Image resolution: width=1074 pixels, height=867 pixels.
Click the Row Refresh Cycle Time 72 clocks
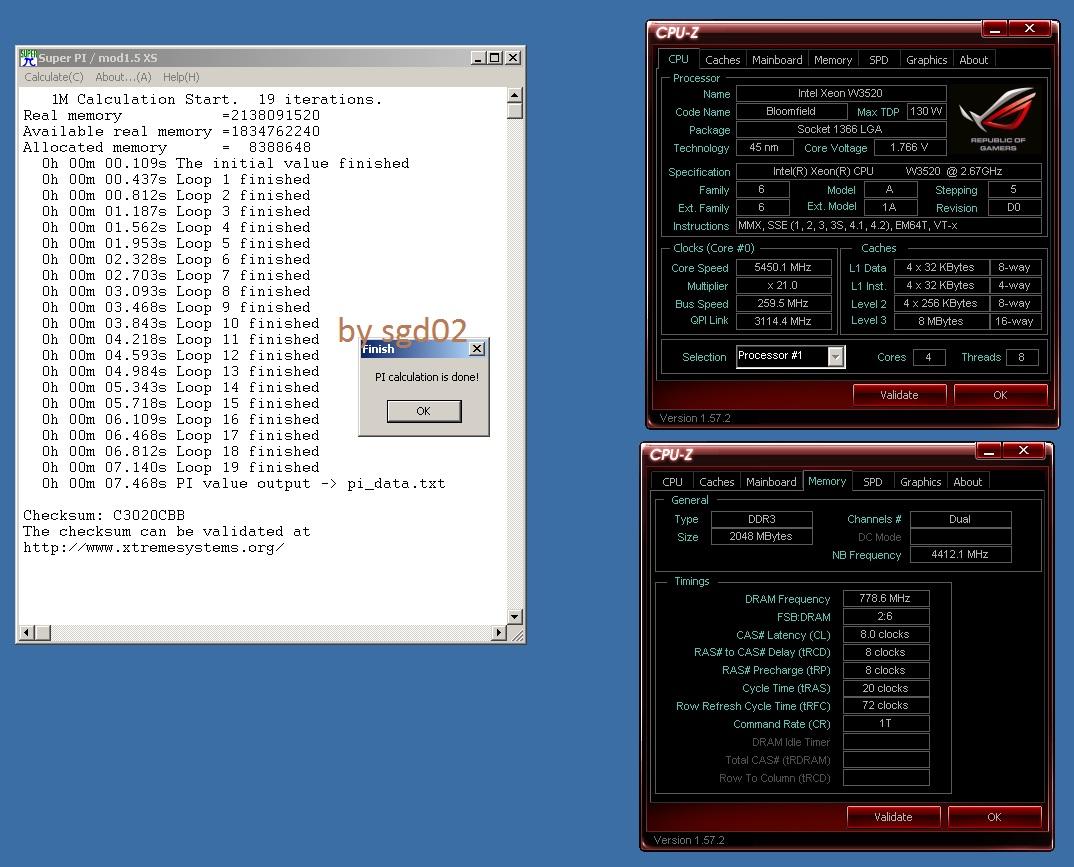tap(885, 705)
